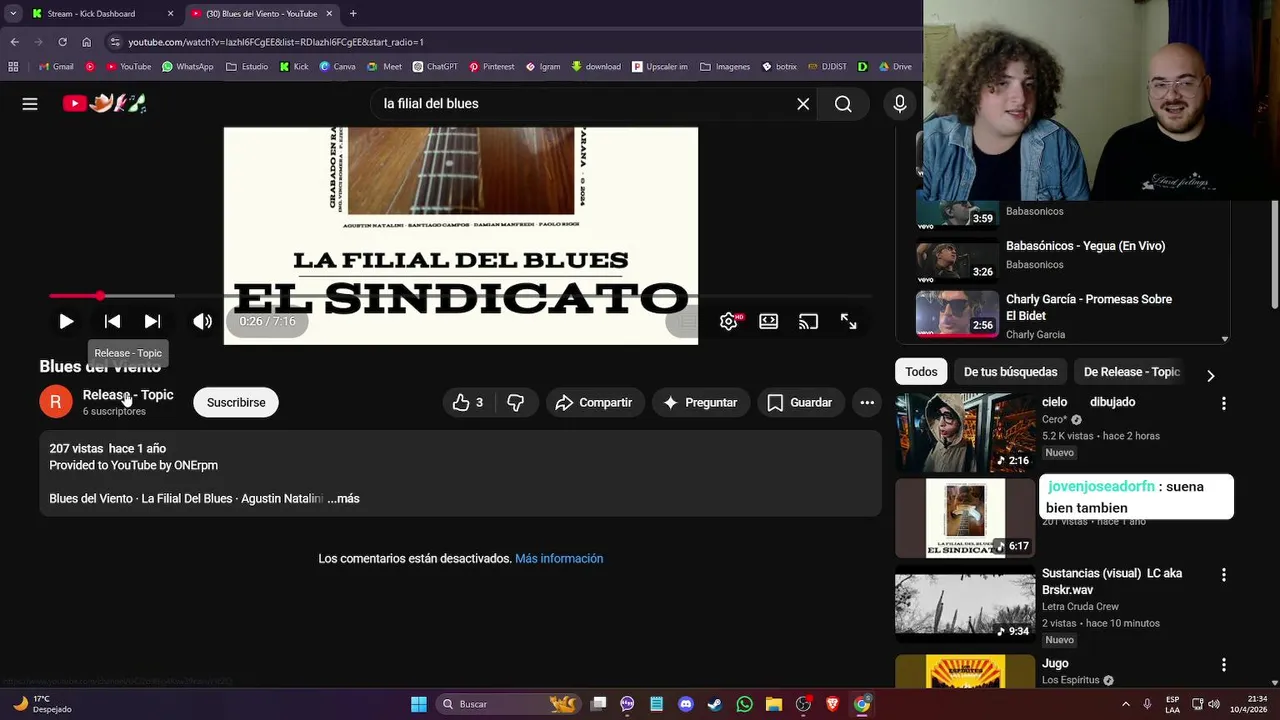Subscribe to Release - Topic channel
Image resolution: width=1280 pixels, height=720 pixels.
[x=236, y=403]
